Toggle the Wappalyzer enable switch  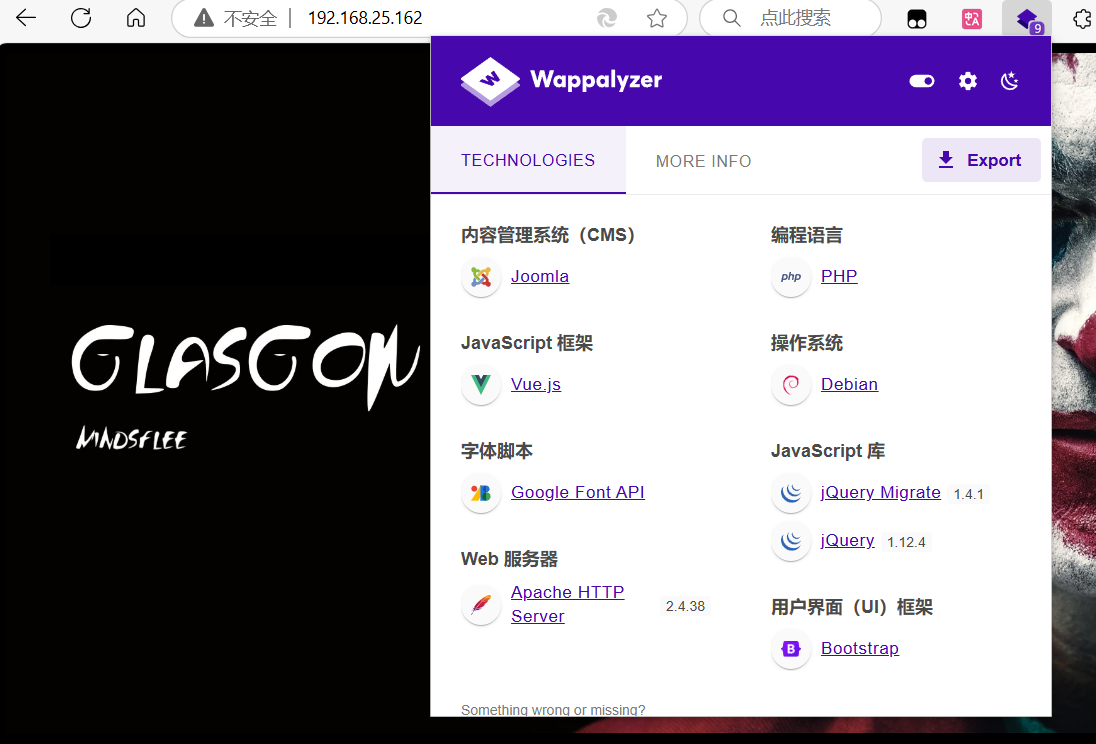coord(921,81)
